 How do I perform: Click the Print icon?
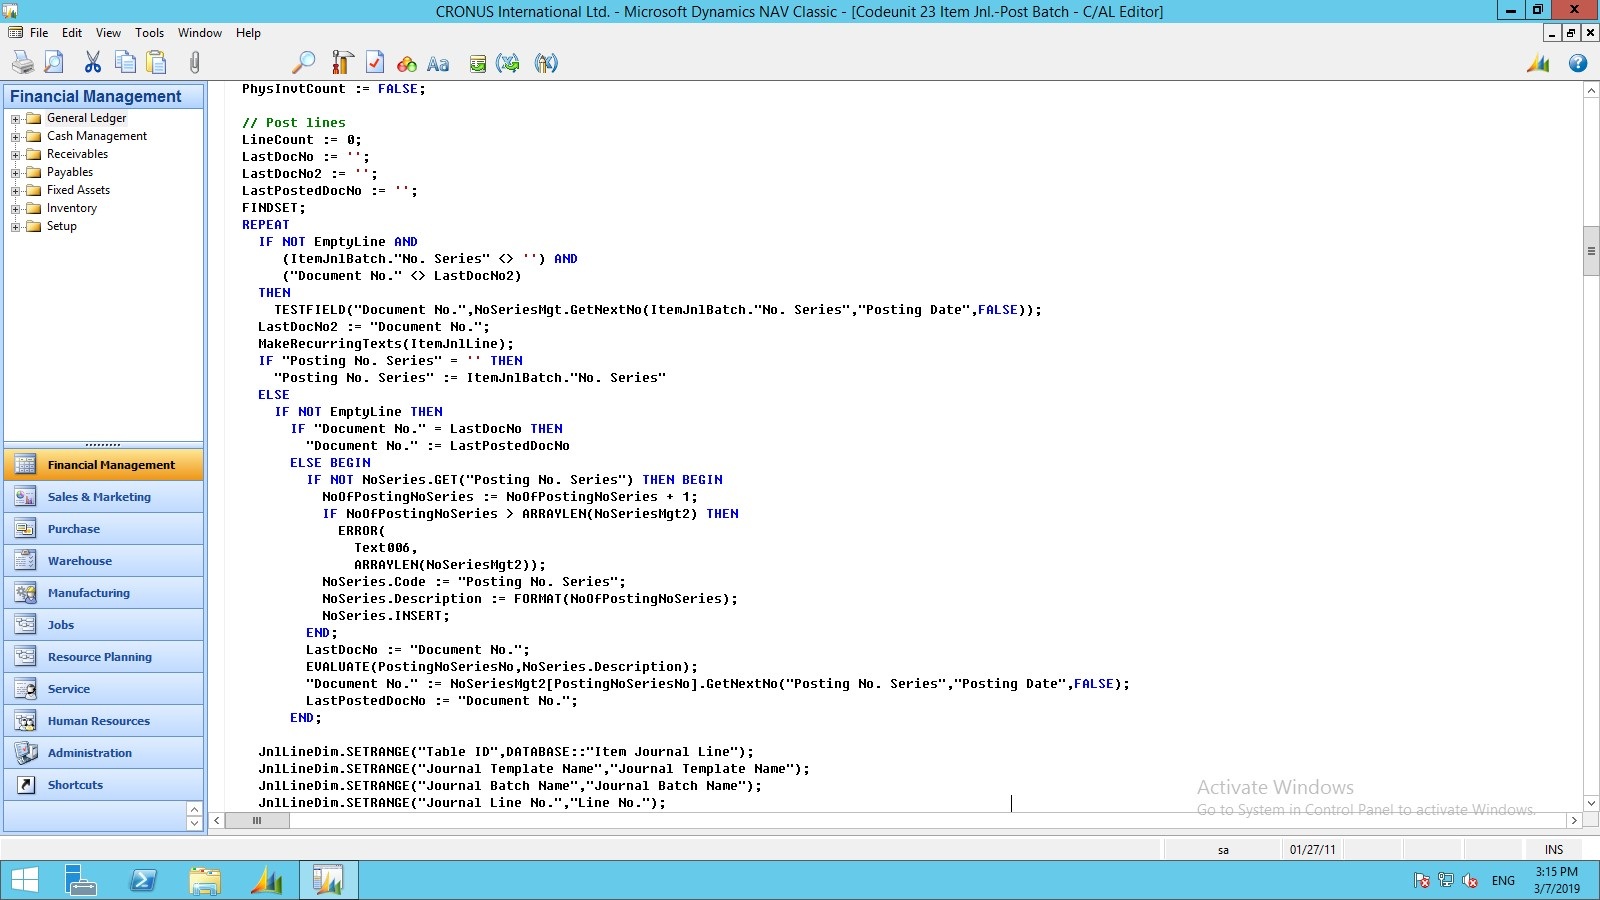[x=21, y=62]
